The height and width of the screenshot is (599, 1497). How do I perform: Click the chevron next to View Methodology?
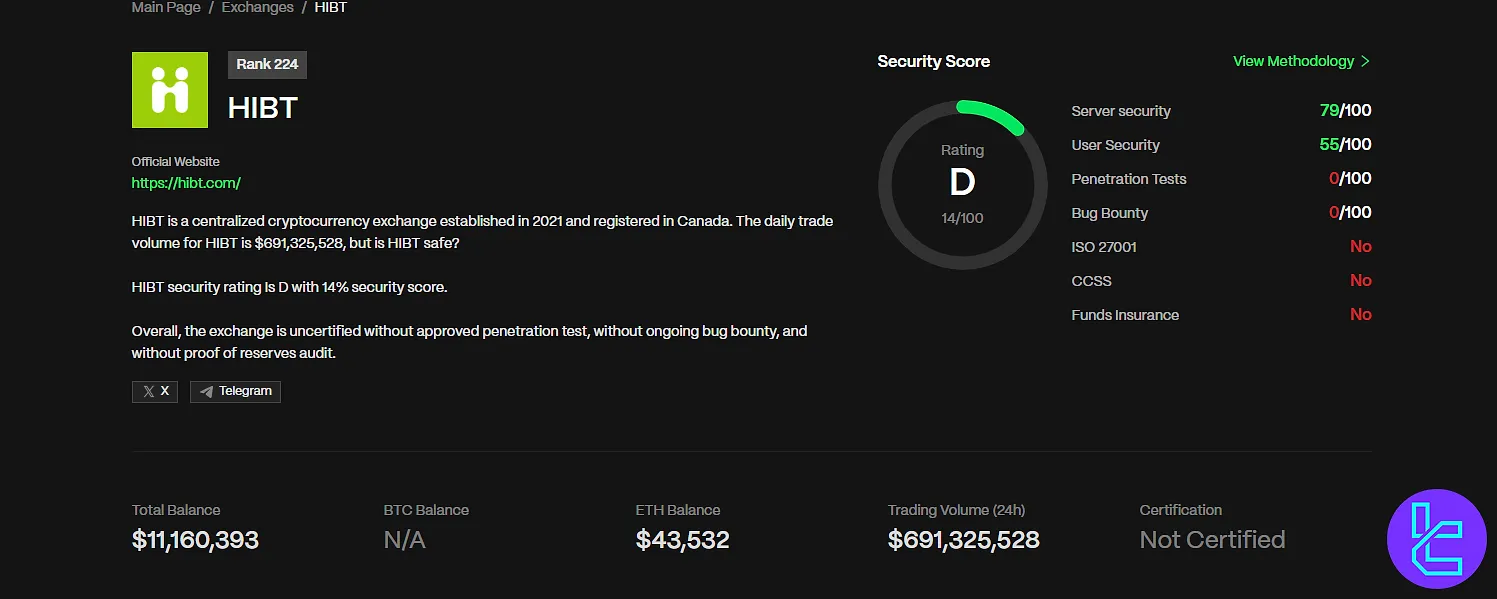(1365, 61)
